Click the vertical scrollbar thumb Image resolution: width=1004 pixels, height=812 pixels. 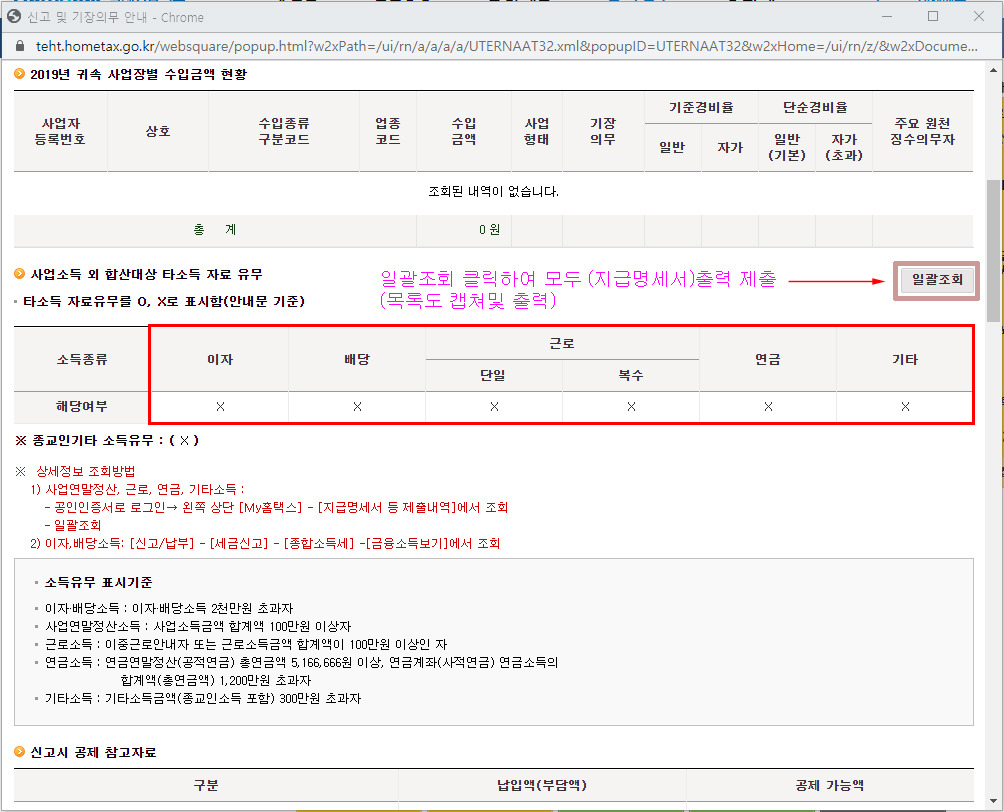pyautogui.click(x=993, y=250)
